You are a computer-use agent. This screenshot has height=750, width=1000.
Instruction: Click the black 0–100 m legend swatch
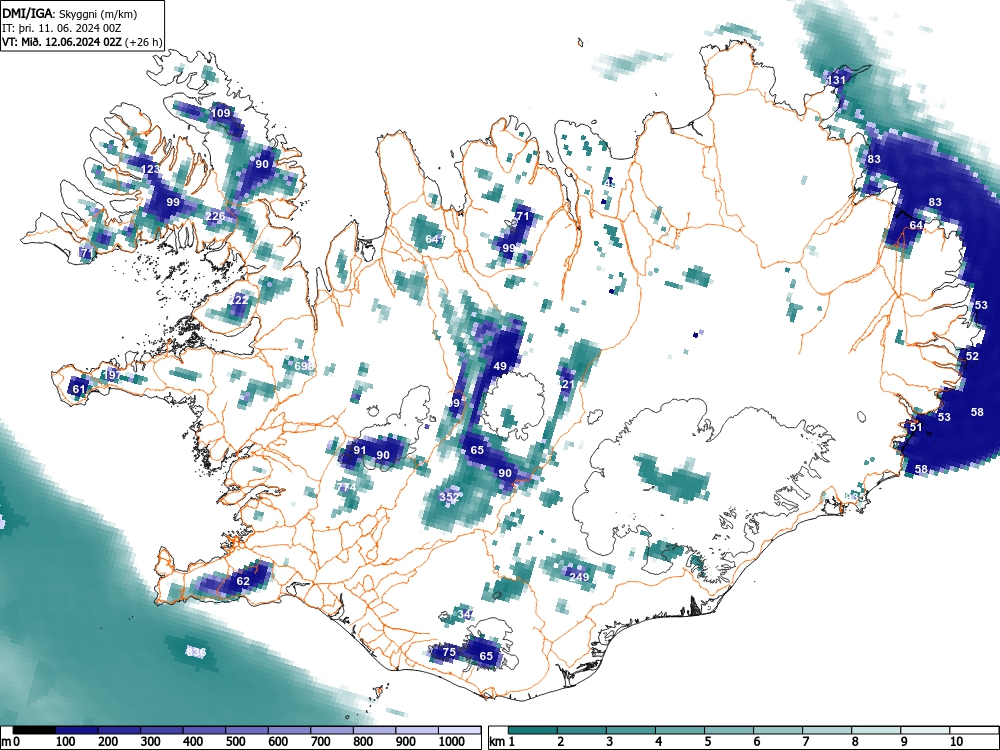coord(34,730)
